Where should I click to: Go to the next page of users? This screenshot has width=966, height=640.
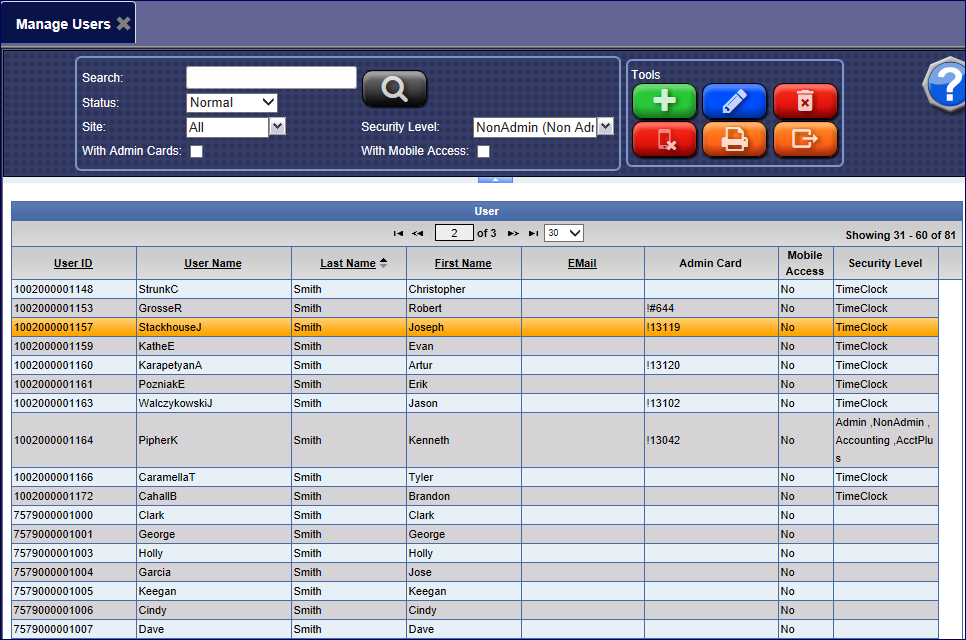point(513,233)
